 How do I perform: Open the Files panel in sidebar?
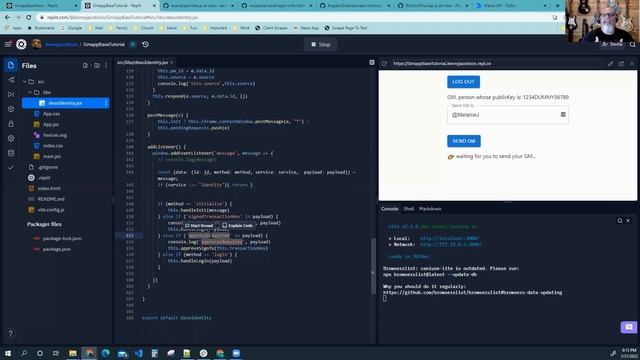(x=11, y=65)
